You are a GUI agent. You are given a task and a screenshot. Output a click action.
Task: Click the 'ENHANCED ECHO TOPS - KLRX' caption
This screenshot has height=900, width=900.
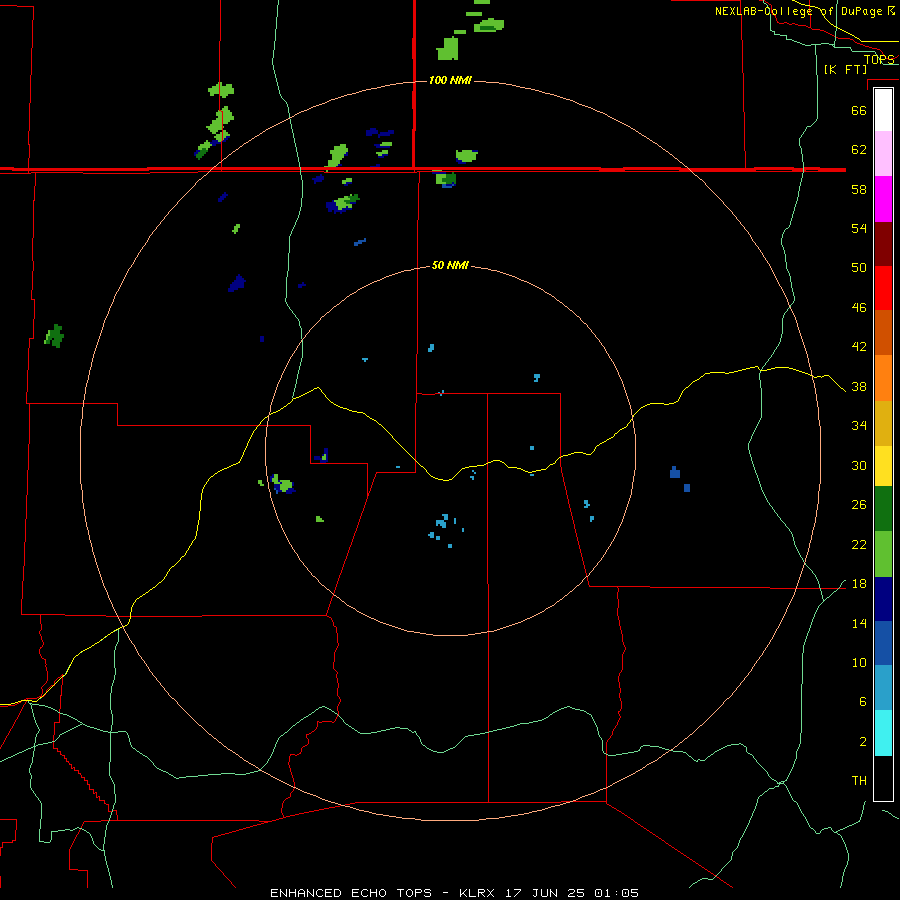pyautogui.click(x=385, y=893)
